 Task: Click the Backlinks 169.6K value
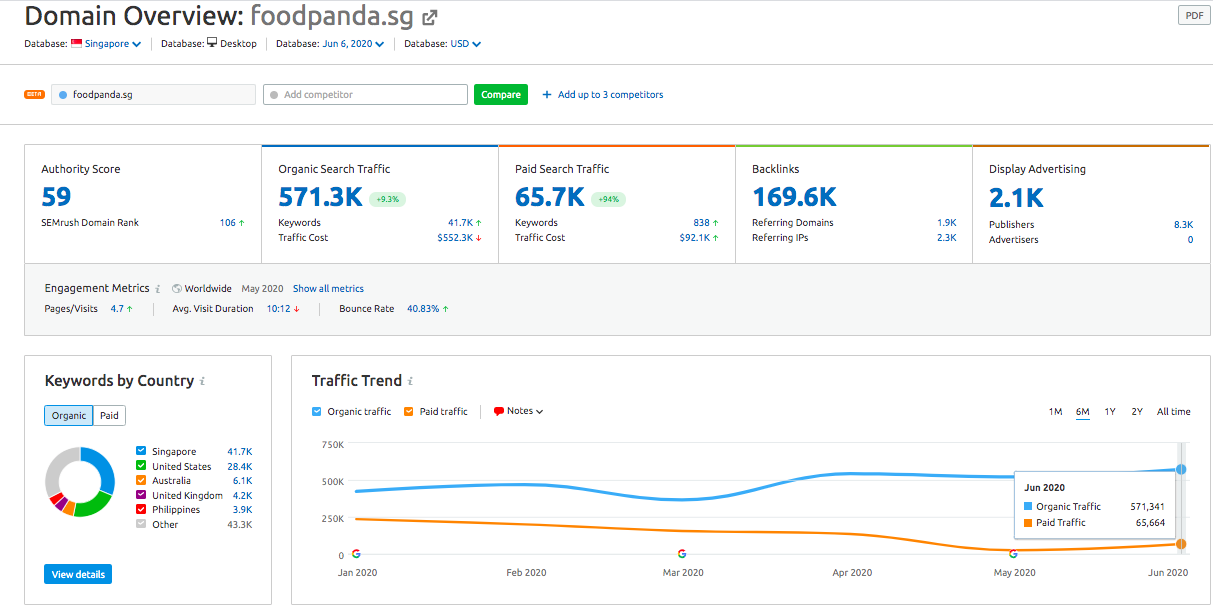[x=794, y=197]
